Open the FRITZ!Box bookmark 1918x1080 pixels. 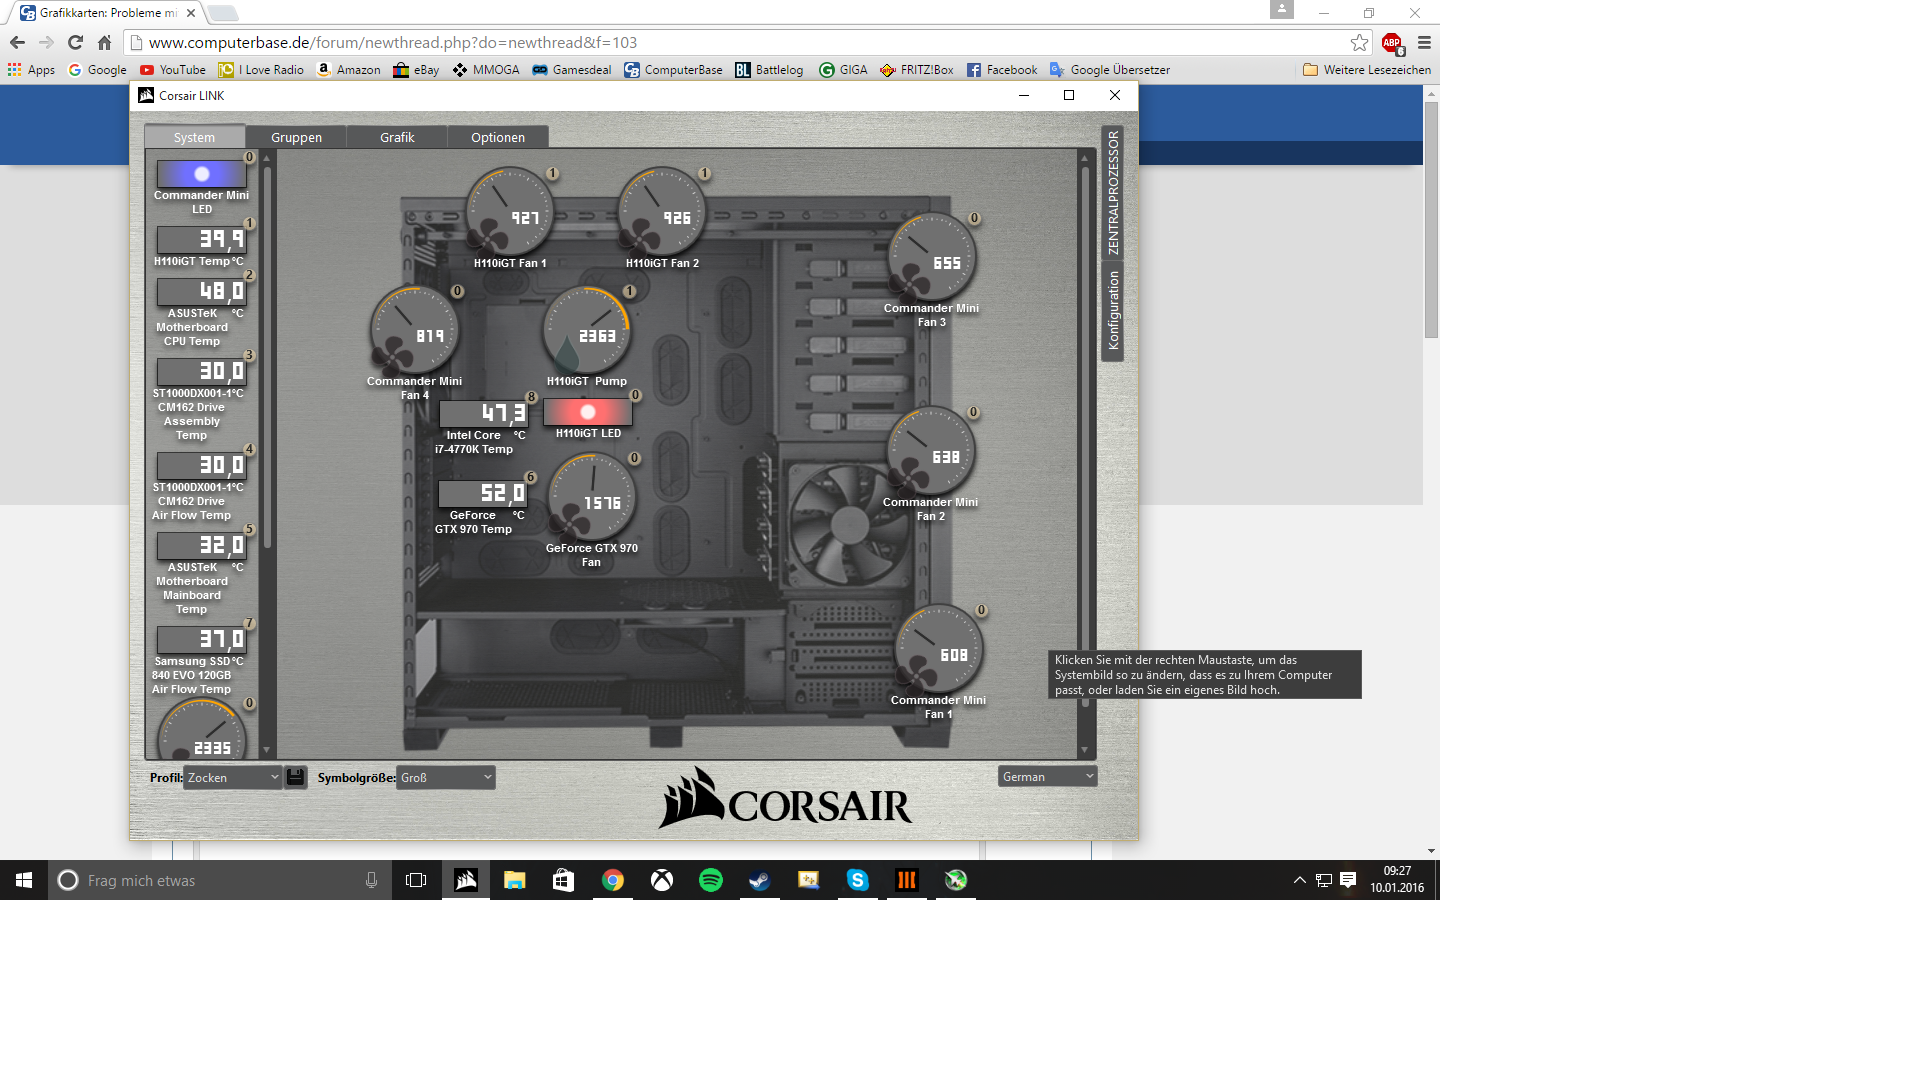pos(917,70)
